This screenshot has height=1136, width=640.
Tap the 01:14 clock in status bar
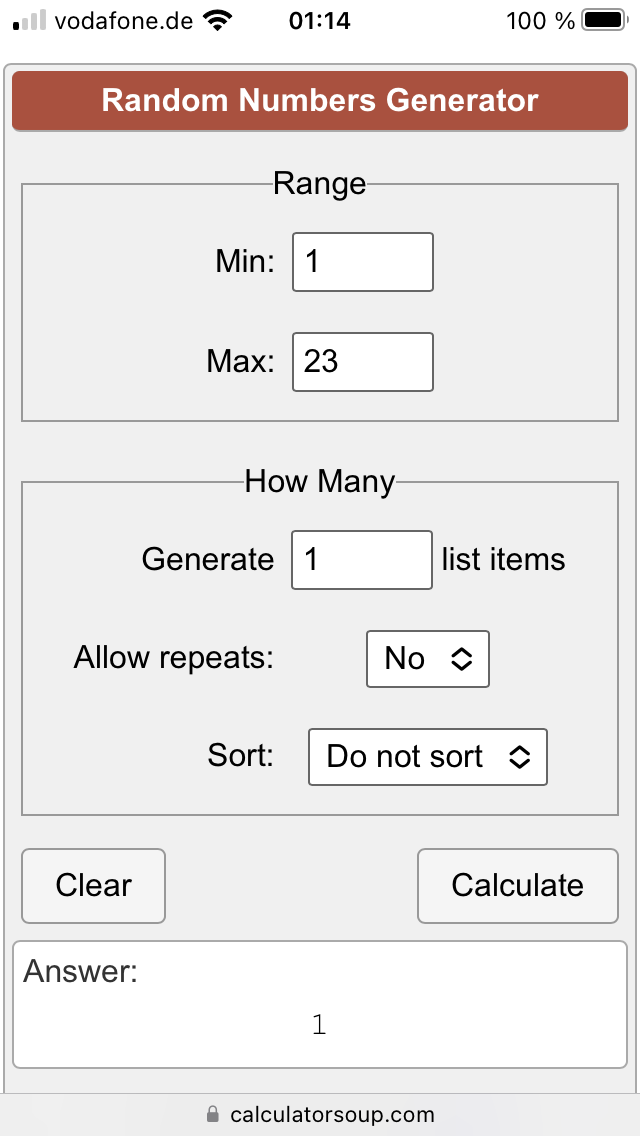(319, 21)
